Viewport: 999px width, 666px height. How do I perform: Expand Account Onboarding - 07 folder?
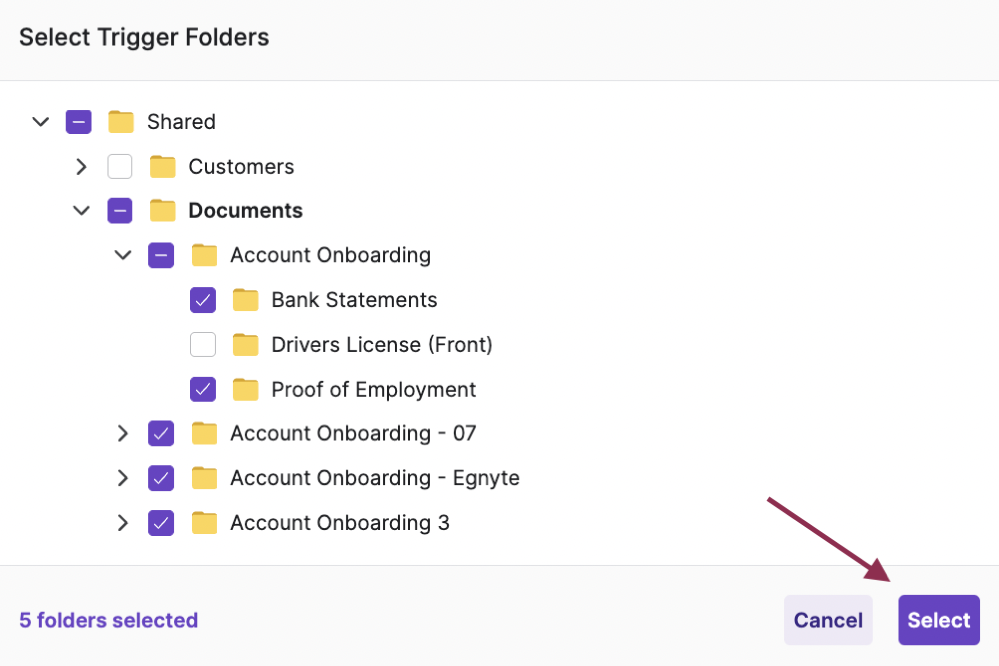(x=122, y=433)
